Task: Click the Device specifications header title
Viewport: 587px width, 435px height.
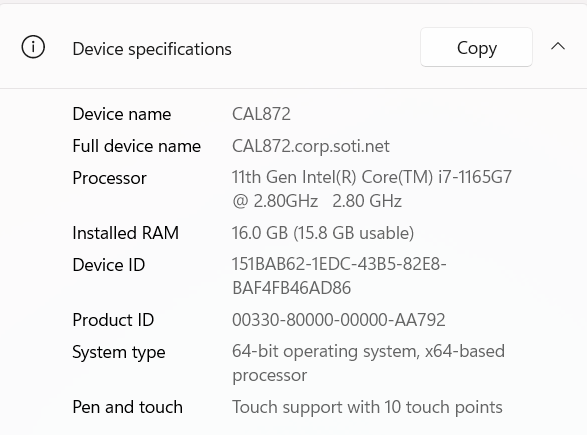Action: 152,49
